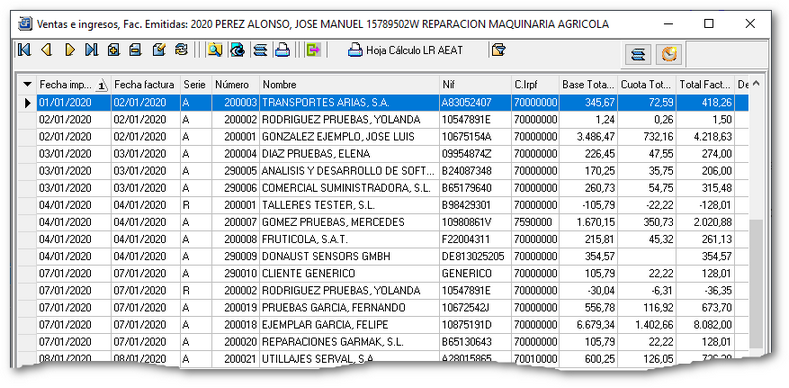Open the grid options triangle in header corner
The height and width of the screenshot is (388, 789).
pyautogui.click(x=27, y=84)
